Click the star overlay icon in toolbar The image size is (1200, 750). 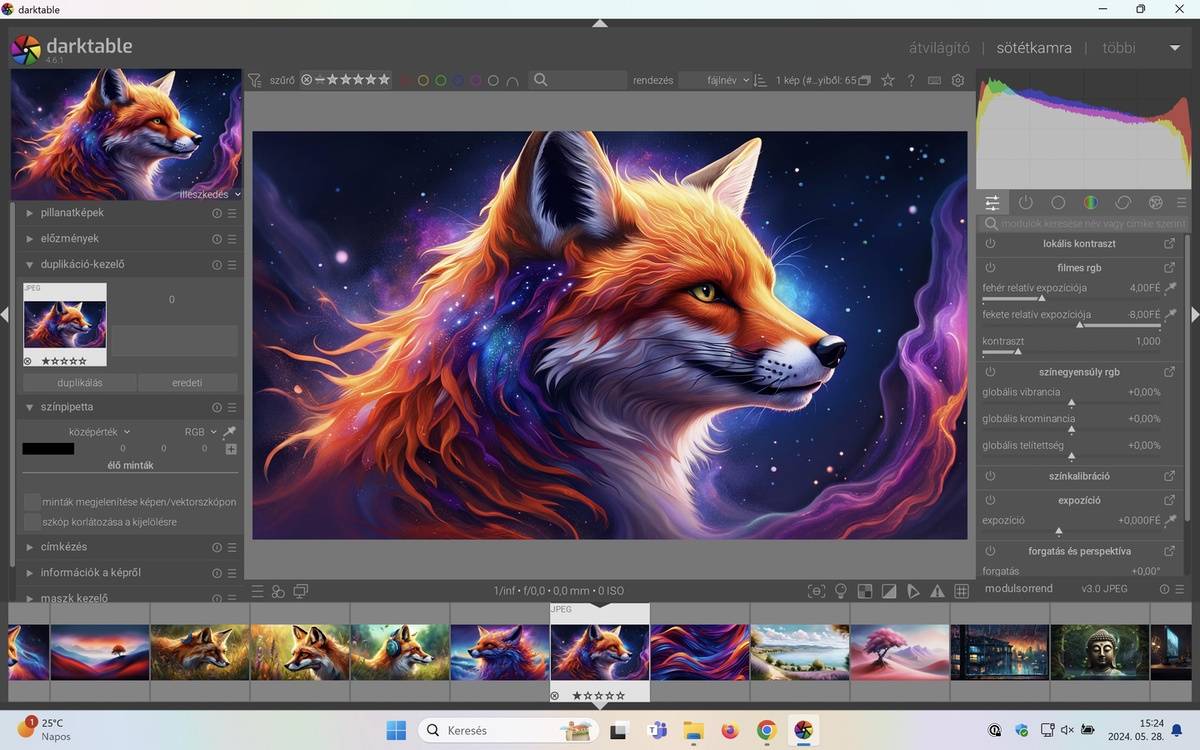(887, 80)
